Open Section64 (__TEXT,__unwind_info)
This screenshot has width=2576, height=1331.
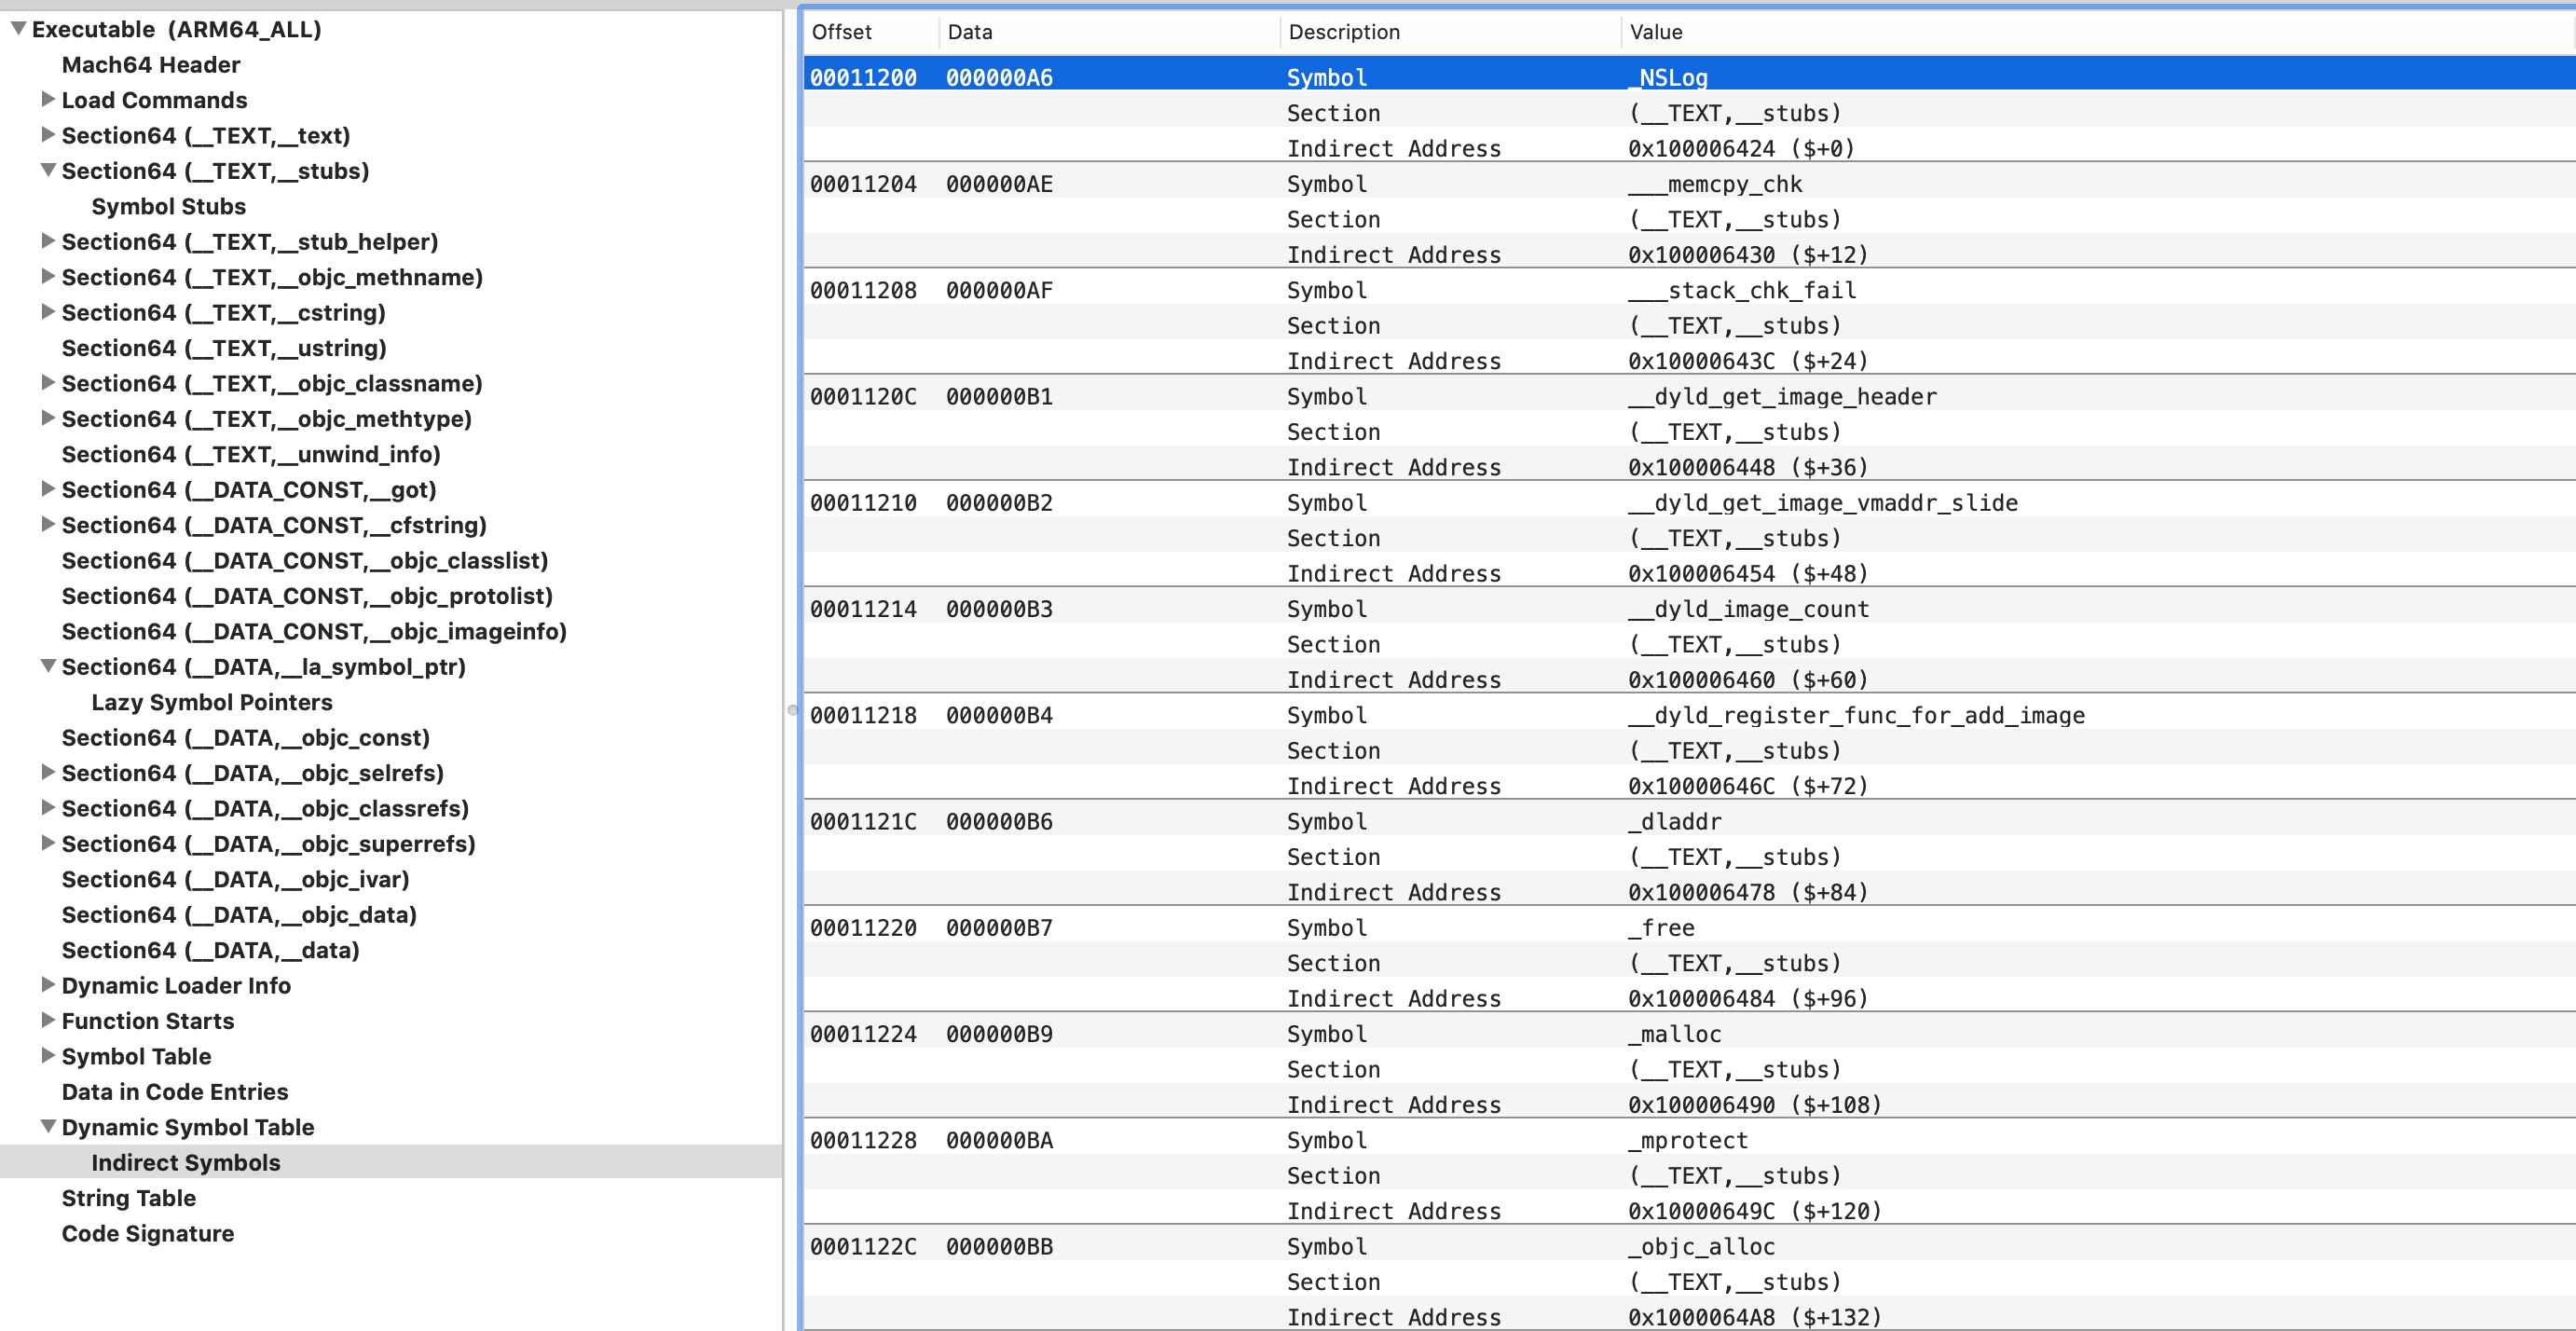(x=251, y=455)
